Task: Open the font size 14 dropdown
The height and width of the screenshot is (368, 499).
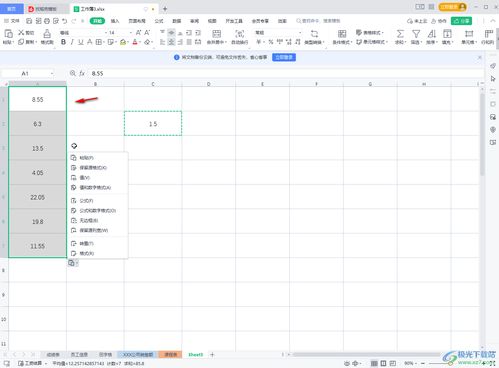Action: click(x=130, y=33)
